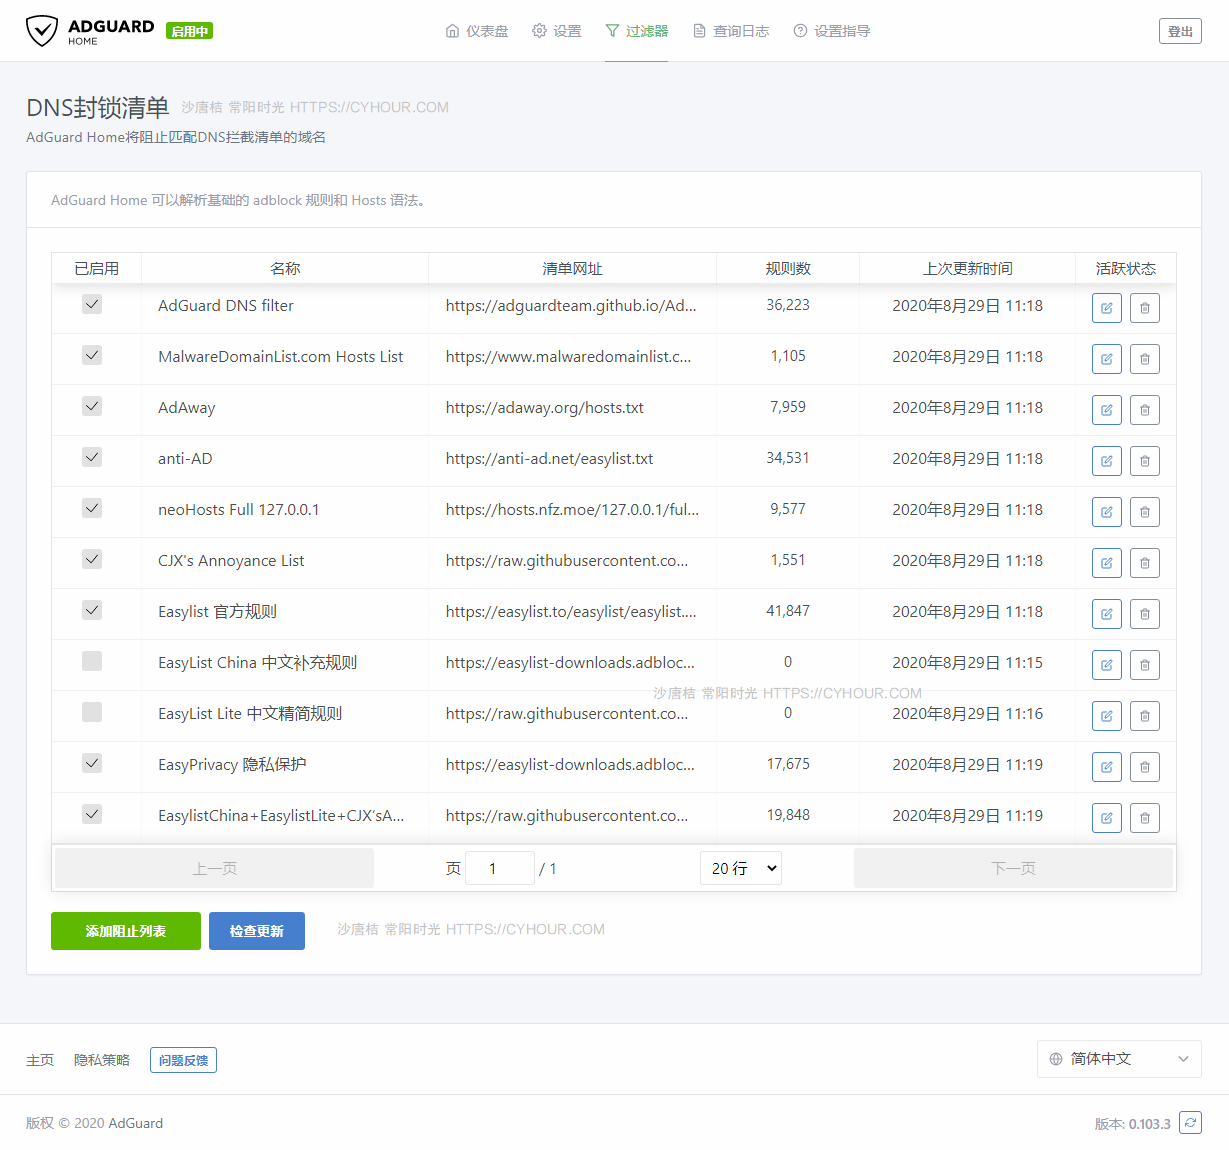Disable the AdGuard DNS filter checkbox
The image size is (1229, 1150).
click(92, 304)
